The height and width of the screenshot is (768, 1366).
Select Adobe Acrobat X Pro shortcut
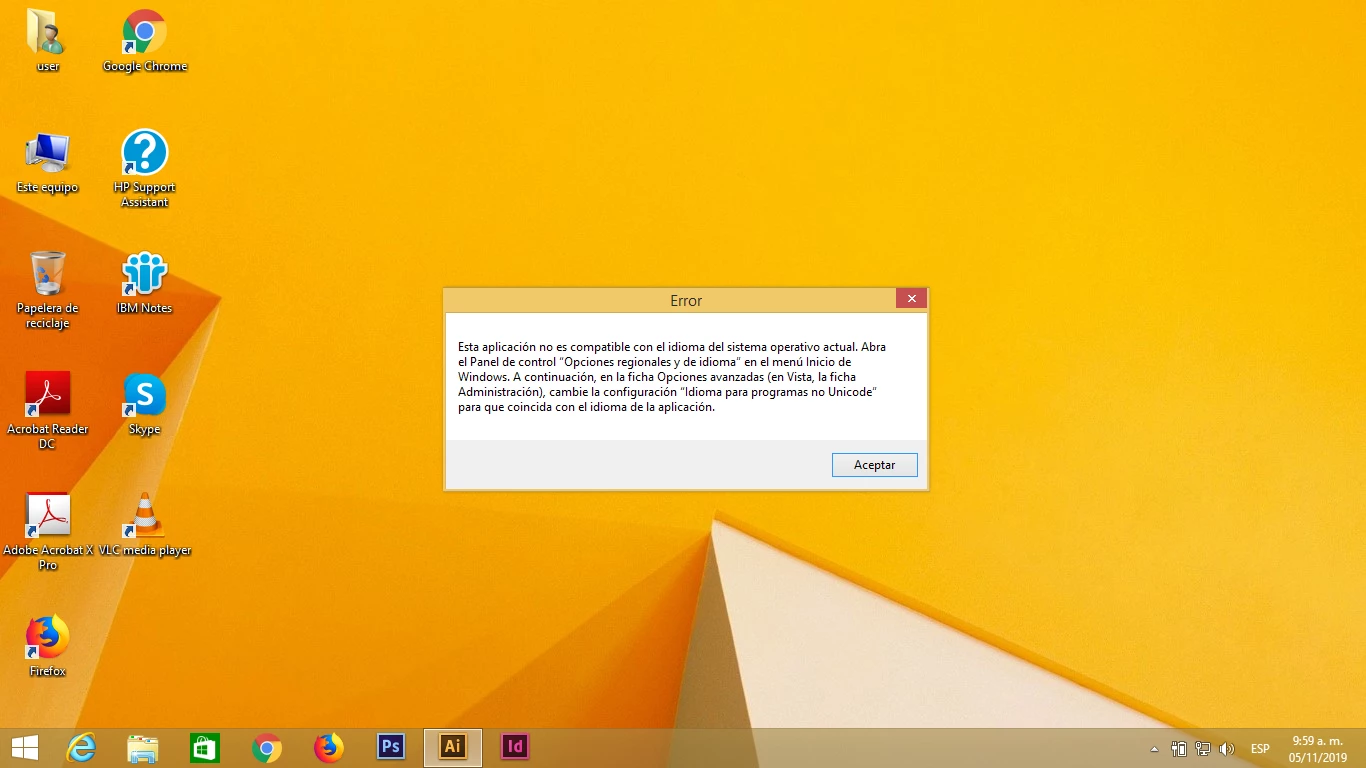47,531
